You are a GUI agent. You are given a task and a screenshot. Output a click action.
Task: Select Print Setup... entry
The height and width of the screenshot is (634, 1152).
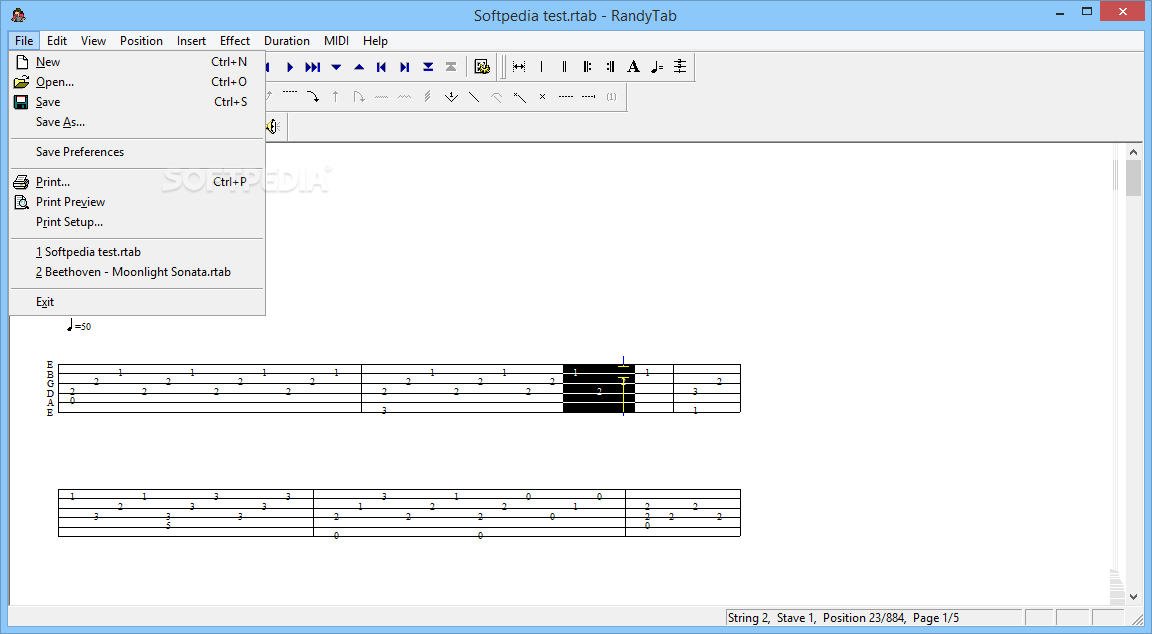[x=137, y=222]
